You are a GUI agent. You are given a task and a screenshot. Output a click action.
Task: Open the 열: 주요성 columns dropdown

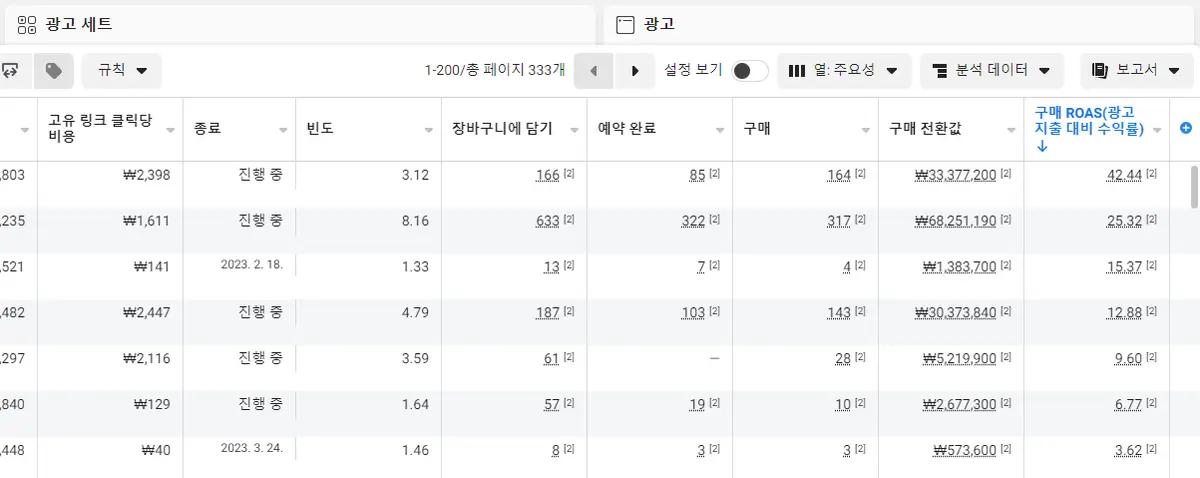(x=844, y=71)
